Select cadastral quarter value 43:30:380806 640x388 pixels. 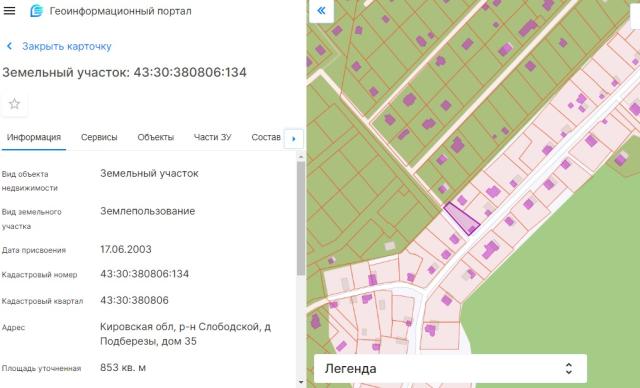point(134,300)
